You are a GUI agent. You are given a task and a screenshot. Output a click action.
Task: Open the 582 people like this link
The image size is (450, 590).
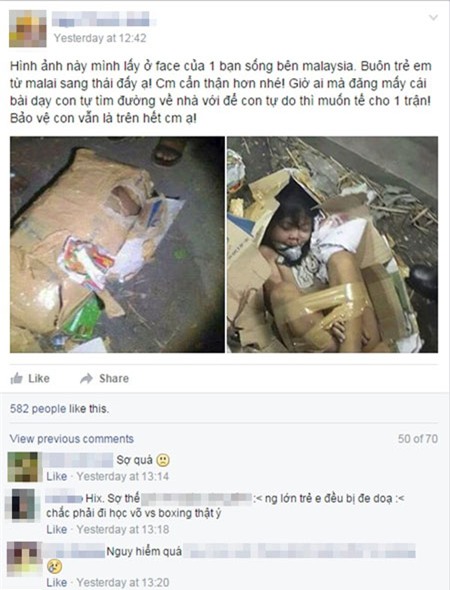(59, 409)
